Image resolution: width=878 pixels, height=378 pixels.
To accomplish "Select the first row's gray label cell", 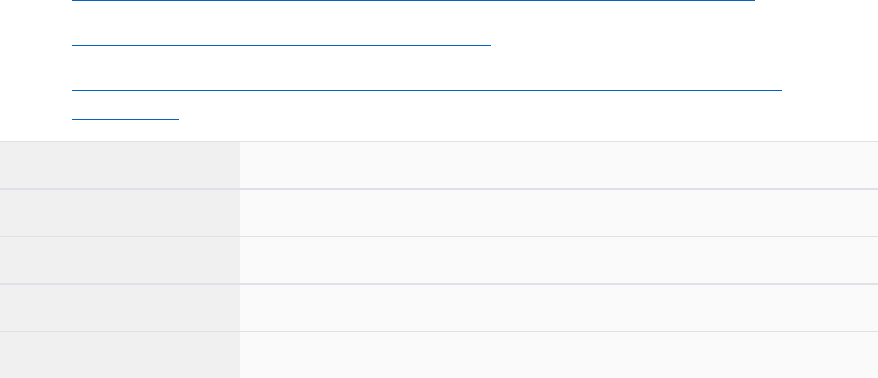I will tap(120, 165).
